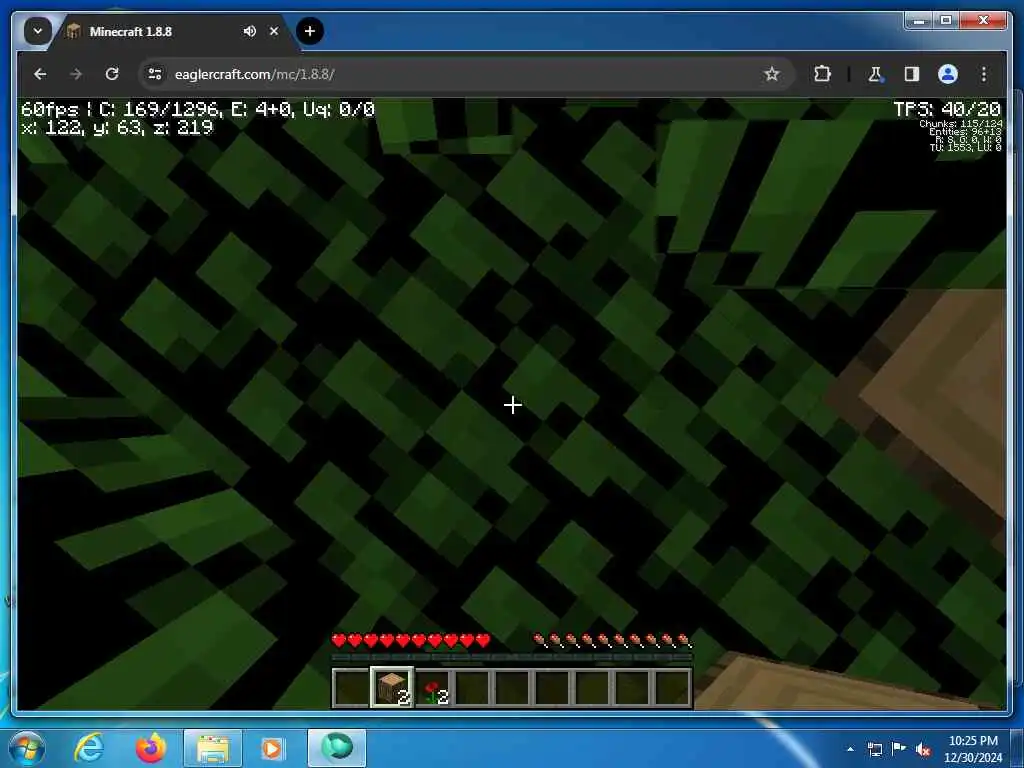Open a new browser tab
This screenshot has height=768, width=1024.
pos(310,31)
